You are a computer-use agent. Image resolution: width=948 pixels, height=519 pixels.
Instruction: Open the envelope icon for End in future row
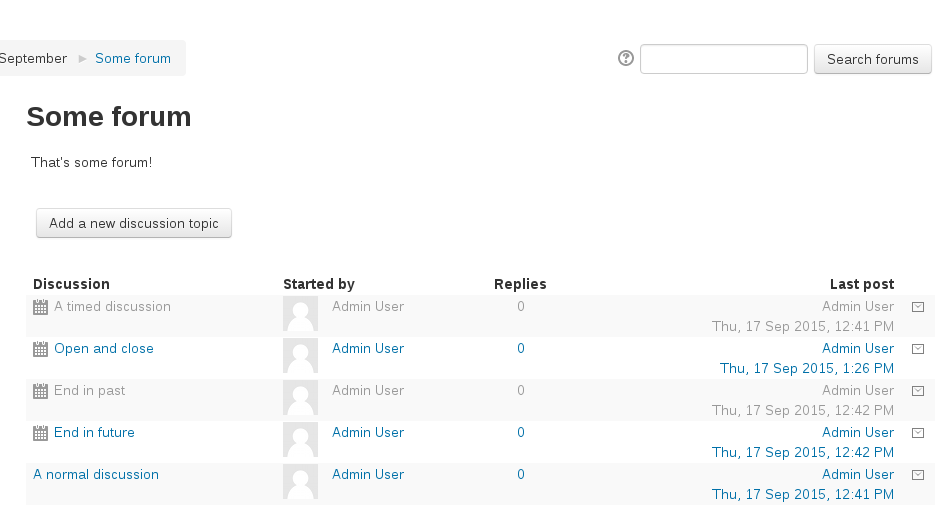pos(918,433)
